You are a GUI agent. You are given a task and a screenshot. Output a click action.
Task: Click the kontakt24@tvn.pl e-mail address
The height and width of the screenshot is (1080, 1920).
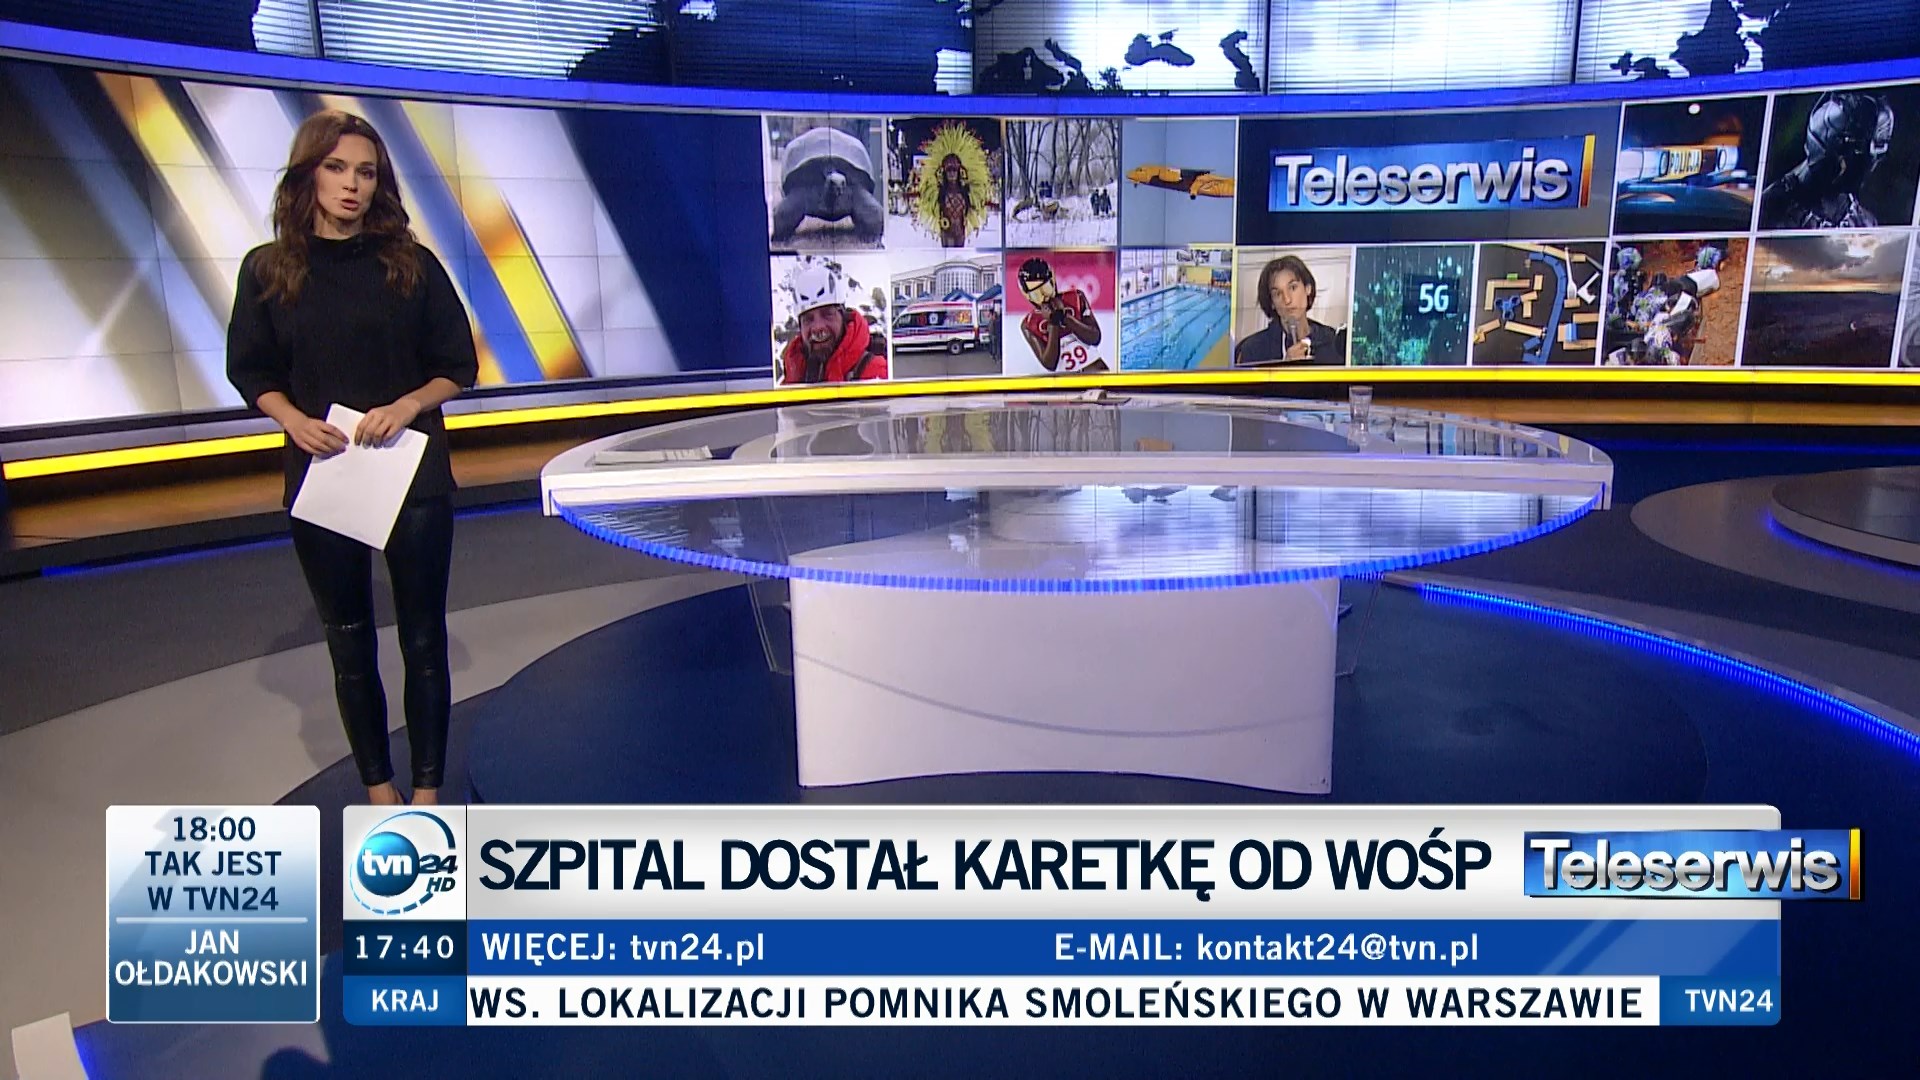coord(1337,948)
